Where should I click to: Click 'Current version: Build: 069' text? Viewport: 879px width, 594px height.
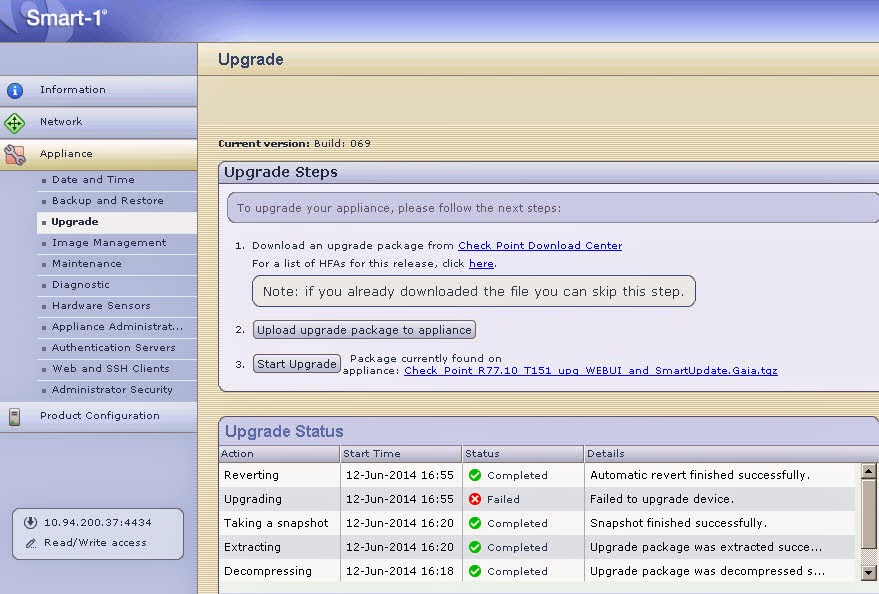click(x=294, y=143)
